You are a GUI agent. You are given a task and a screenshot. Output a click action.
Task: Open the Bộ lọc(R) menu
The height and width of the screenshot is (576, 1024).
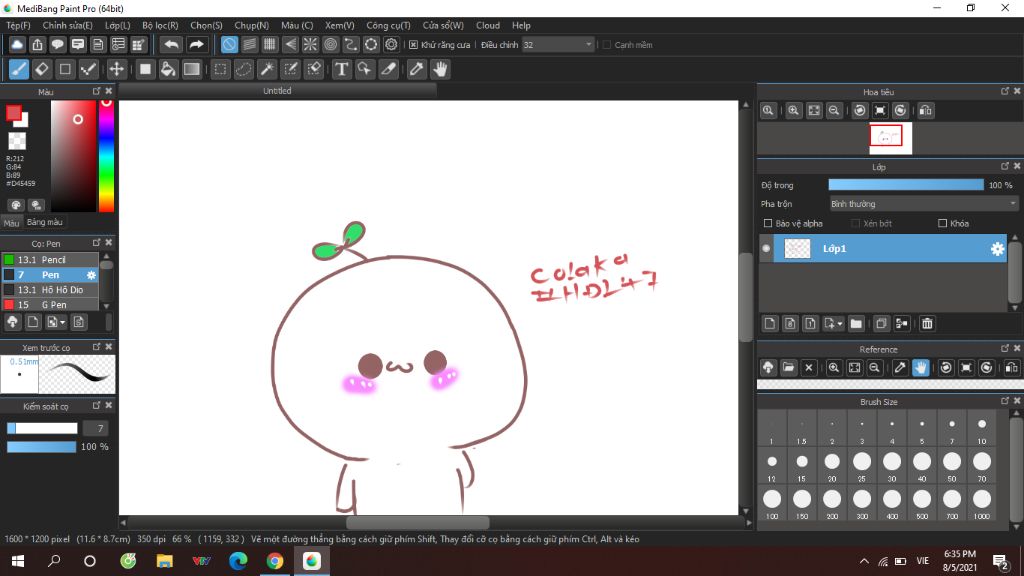pos(160,25)
